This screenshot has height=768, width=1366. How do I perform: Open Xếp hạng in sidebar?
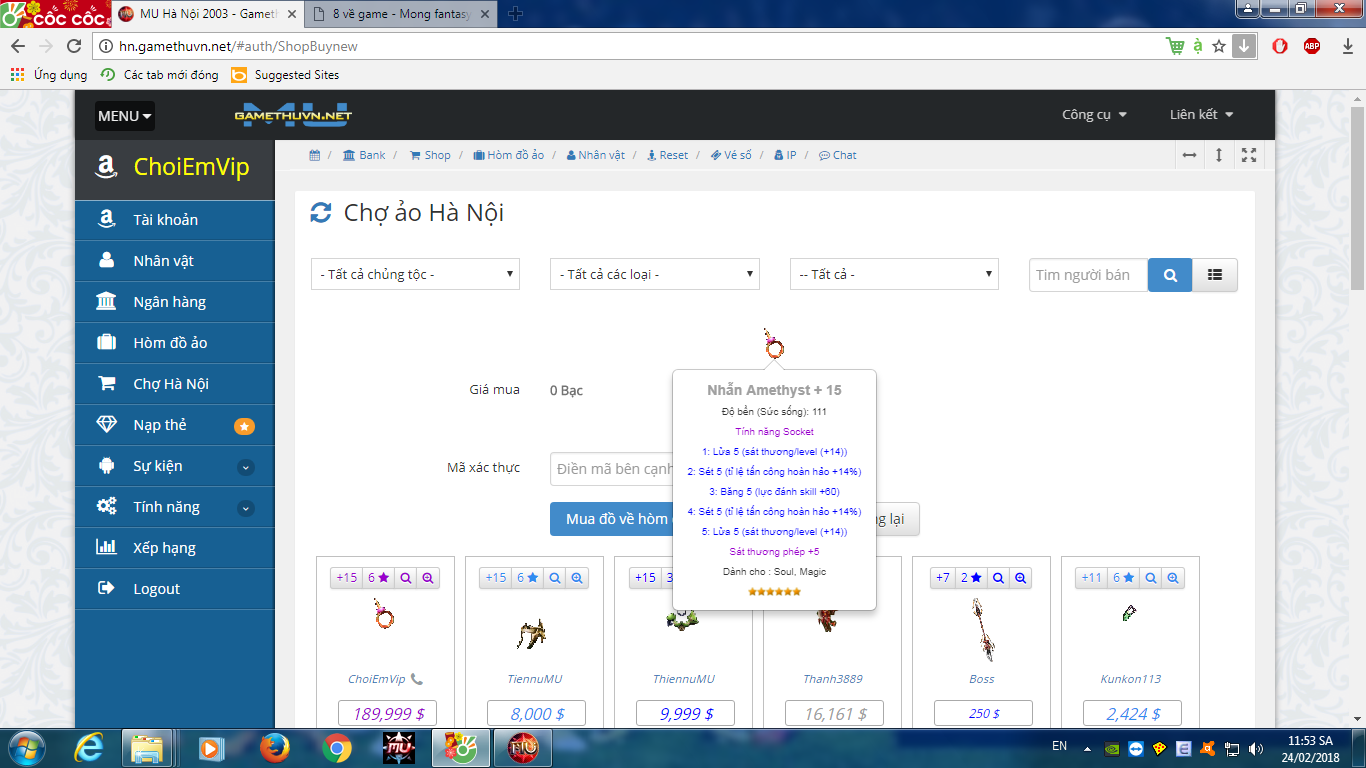[175, 548]
